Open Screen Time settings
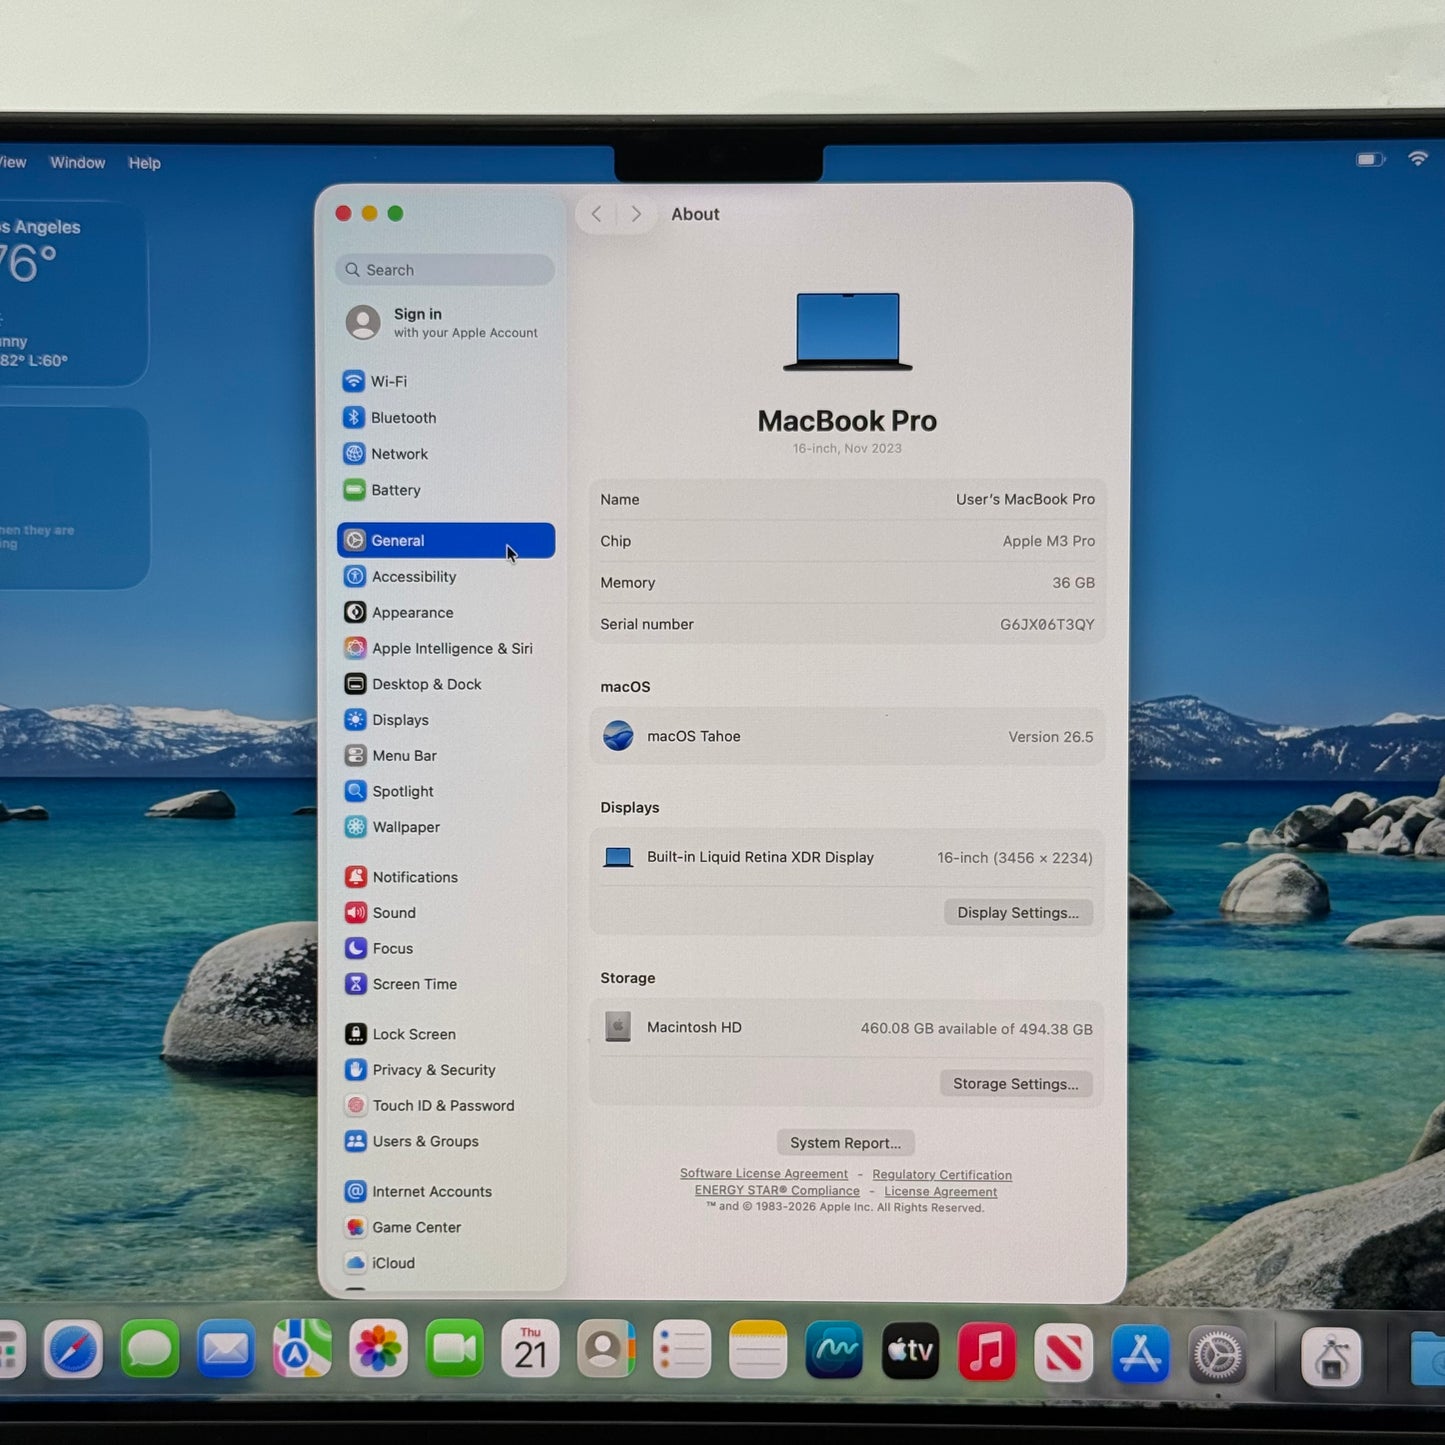This screenshot has width=1445, height=1445. pos(445,984)
